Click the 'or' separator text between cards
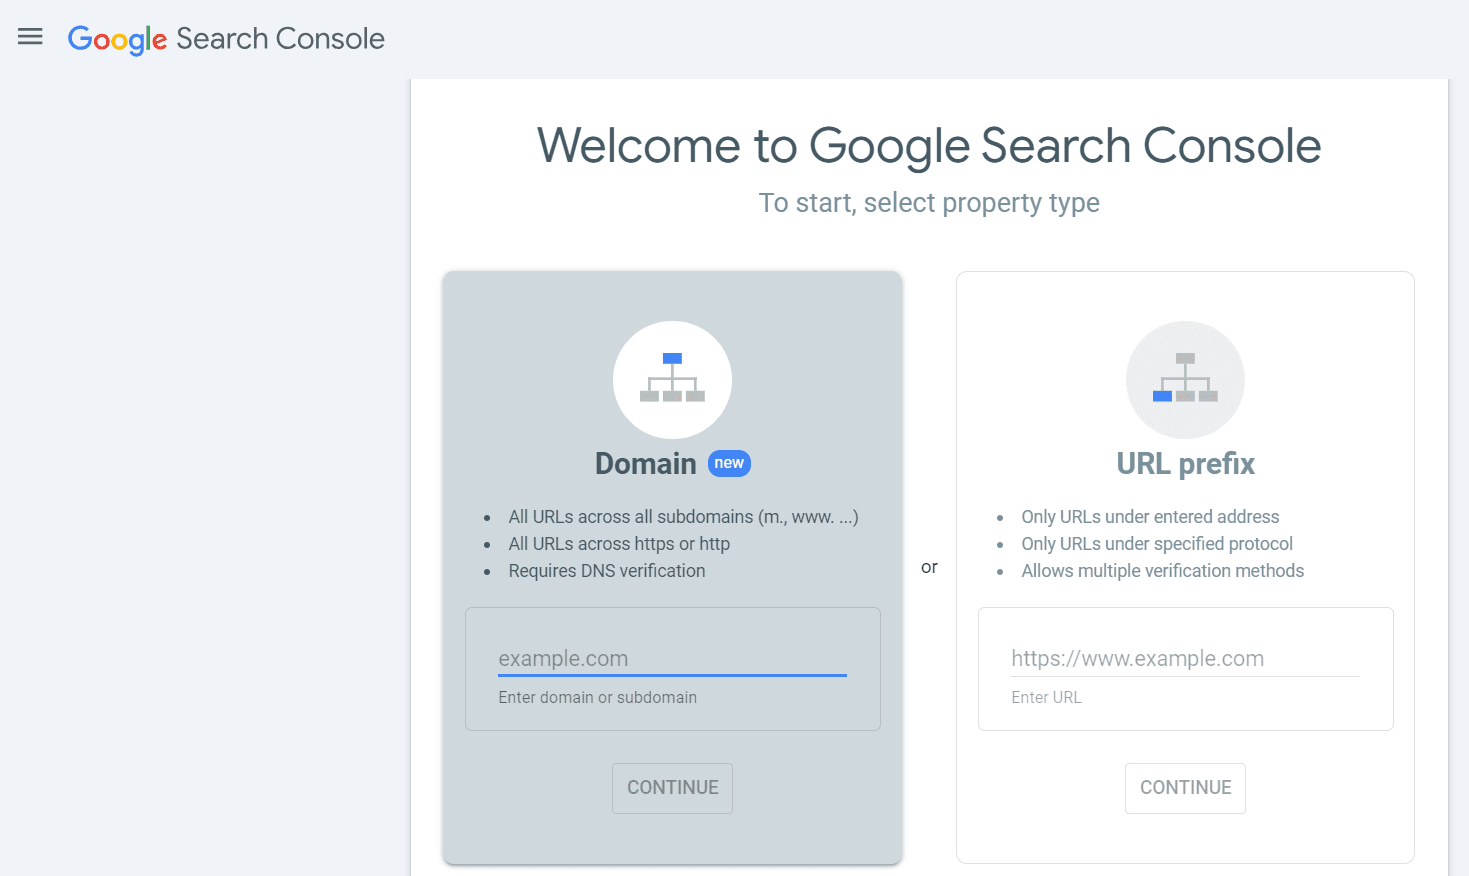The width and height of the screenshot is (1469, 876). coord(929,567)
